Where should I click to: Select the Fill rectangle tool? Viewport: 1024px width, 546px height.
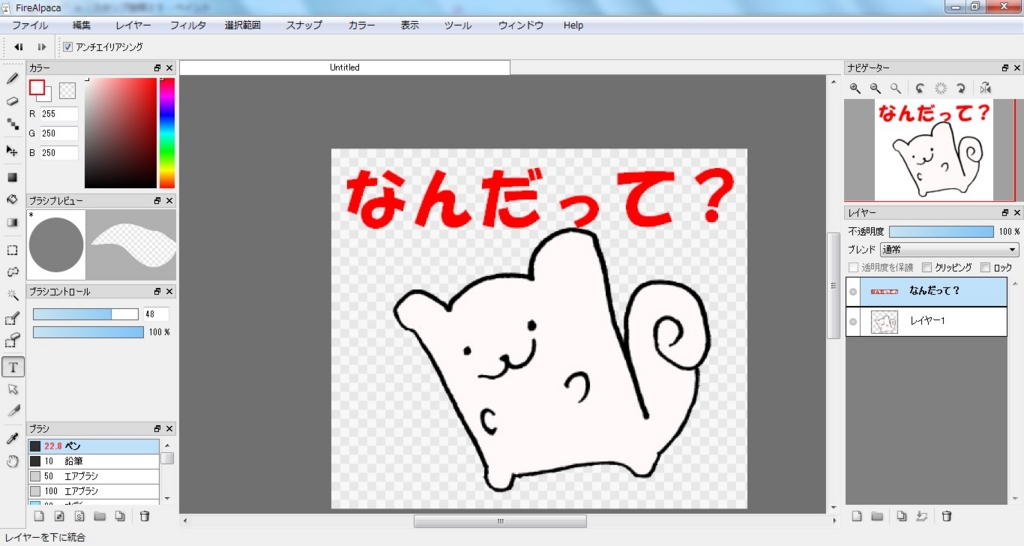[x=12, y=177]
